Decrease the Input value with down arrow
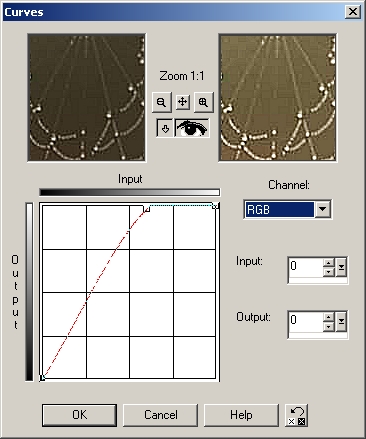Screen dimensions: 366x439 coord(329,272)
